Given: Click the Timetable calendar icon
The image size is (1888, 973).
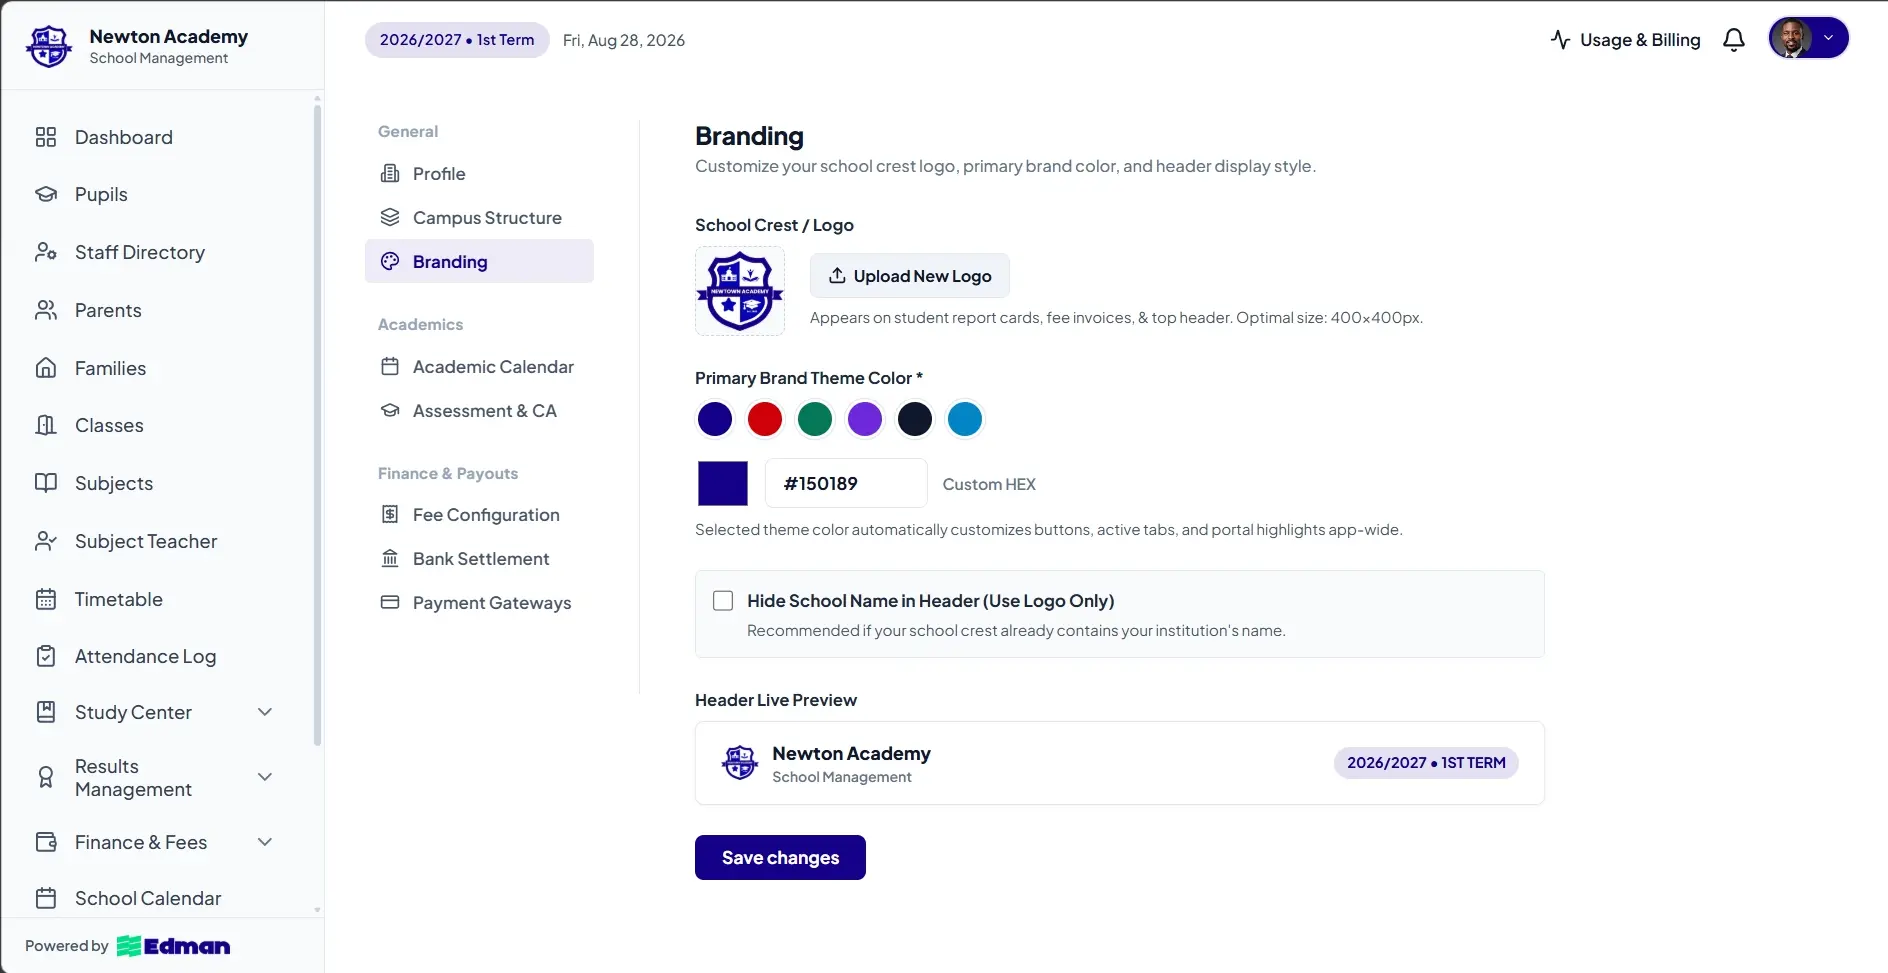Looking at the screenshot, I should [46, 599].
